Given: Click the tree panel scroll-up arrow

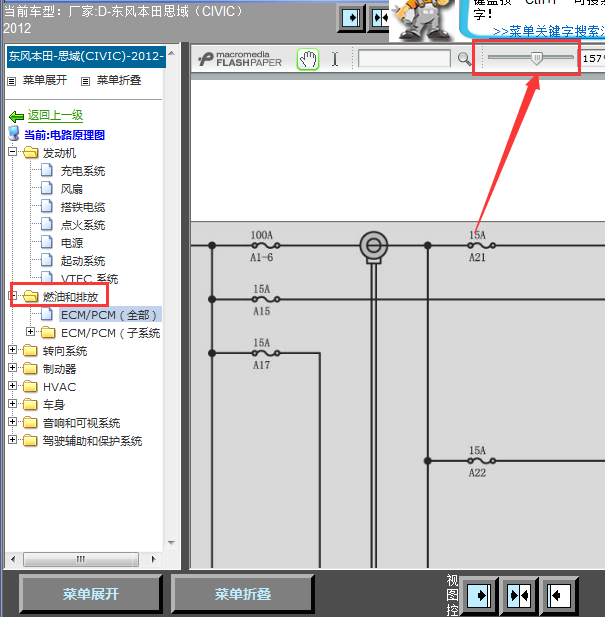Looking at the screenshot, I should click(172, 53).
